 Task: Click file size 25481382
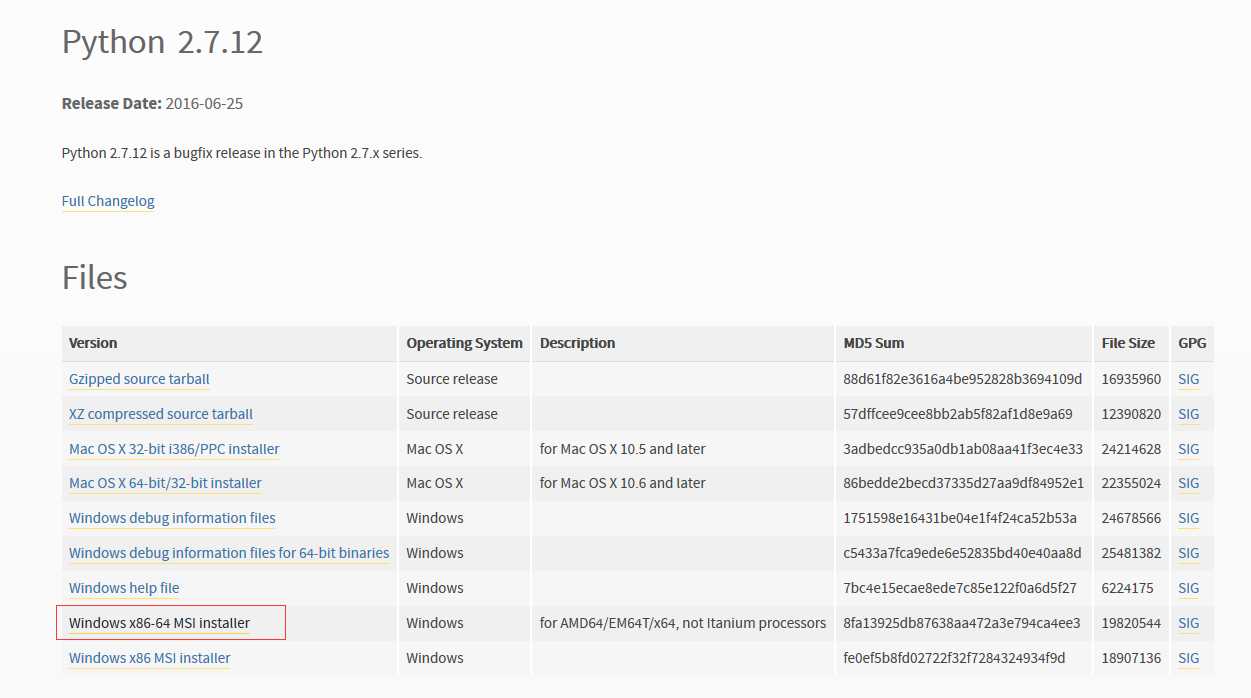click(x=1131, y=553)
